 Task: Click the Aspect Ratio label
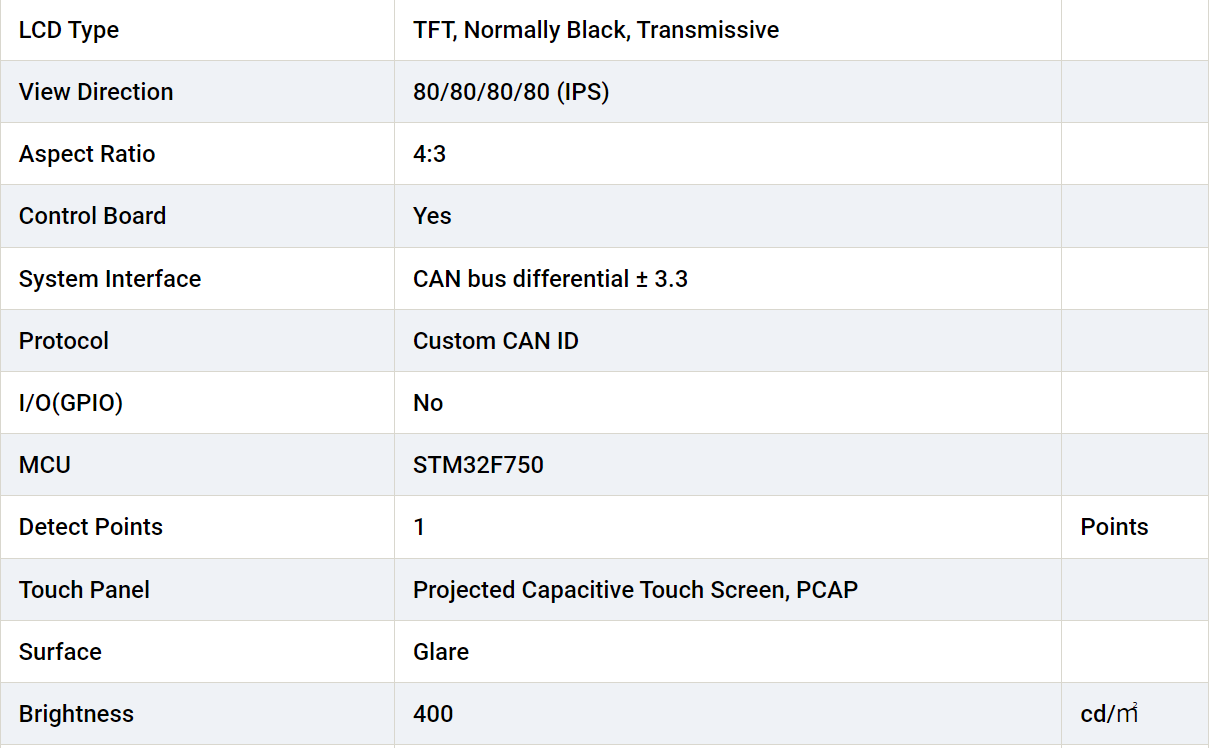pyautogui.click(x=87, y=154)
